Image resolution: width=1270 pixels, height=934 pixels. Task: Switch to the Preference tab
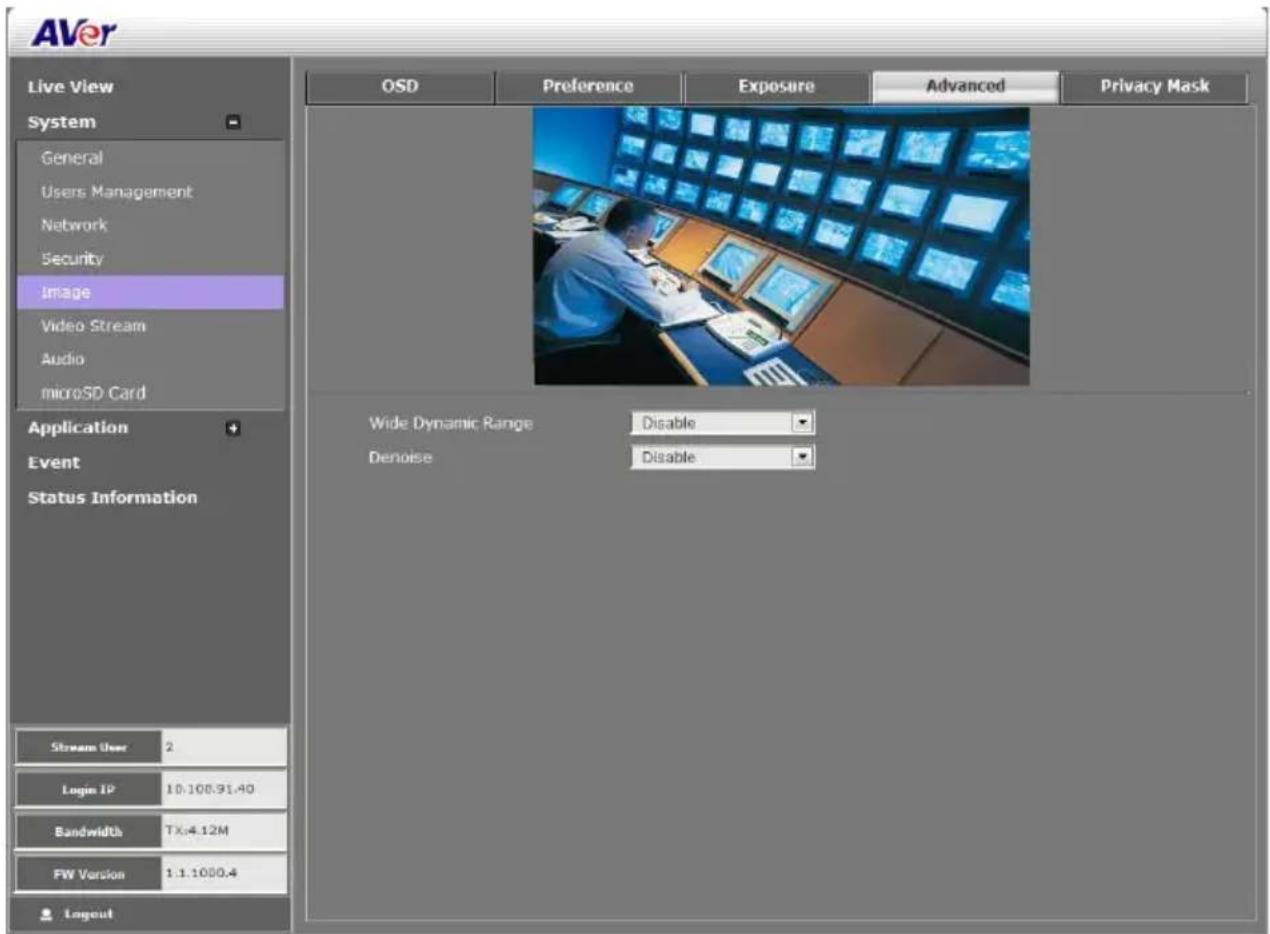click(x=588, y=87)
